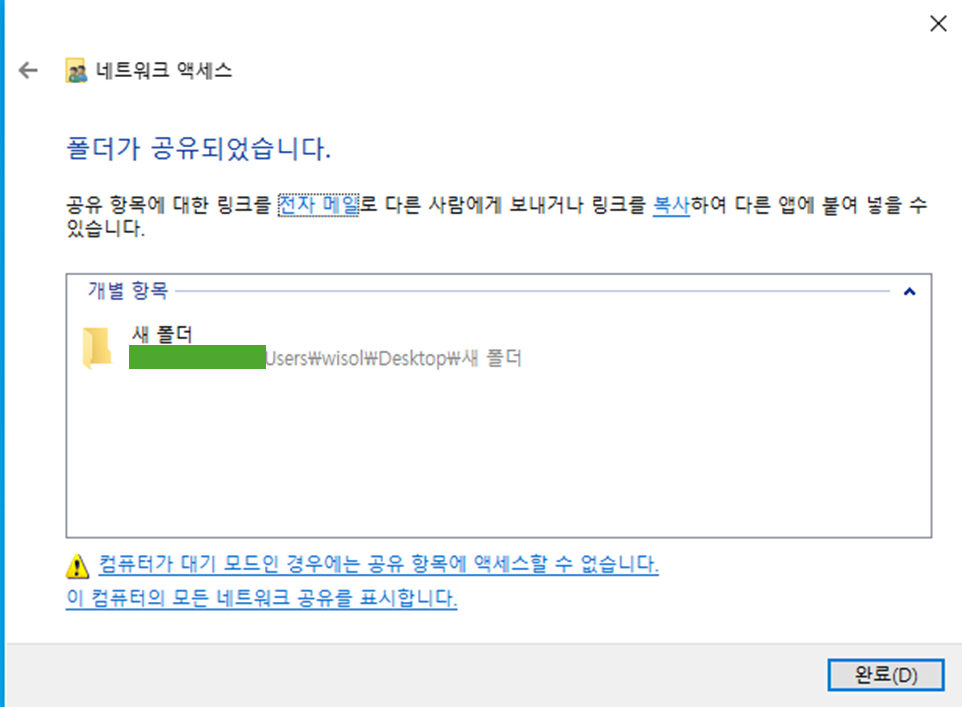
Task: Click the 네트워크 액세스 title text
Action: pos(164,71)
